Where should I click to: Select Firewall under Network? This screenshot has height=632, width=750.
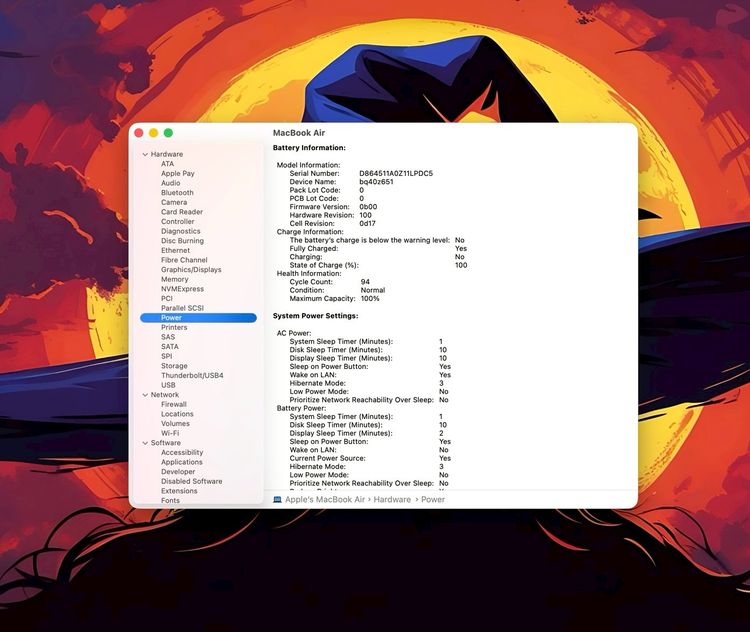tap(174, 404)
